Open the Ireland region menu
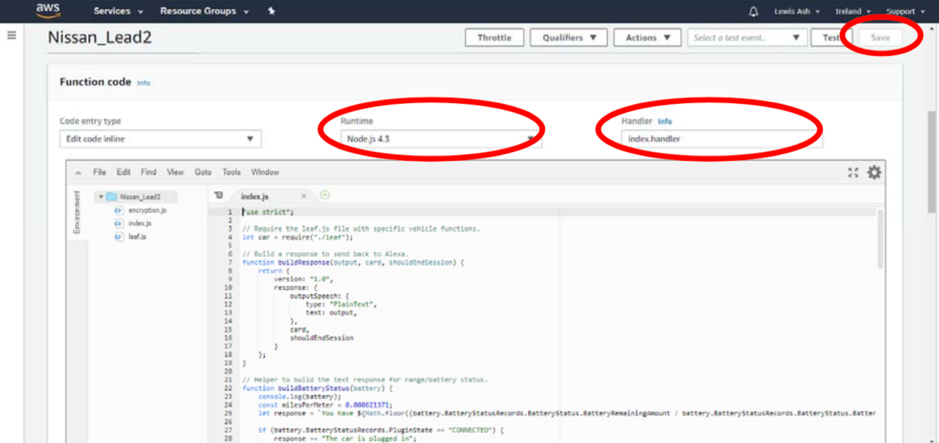 853,11
